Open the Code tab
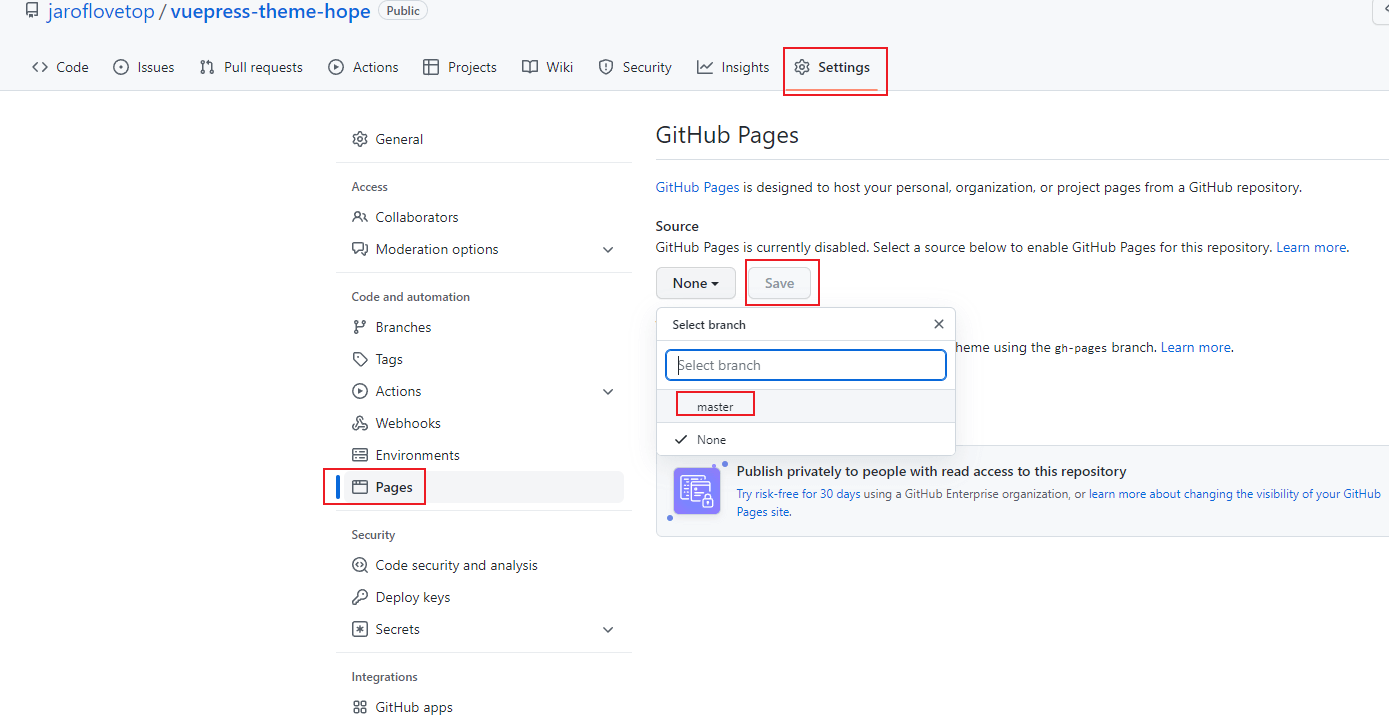The image size is (1389, 715). click(60, 67)
